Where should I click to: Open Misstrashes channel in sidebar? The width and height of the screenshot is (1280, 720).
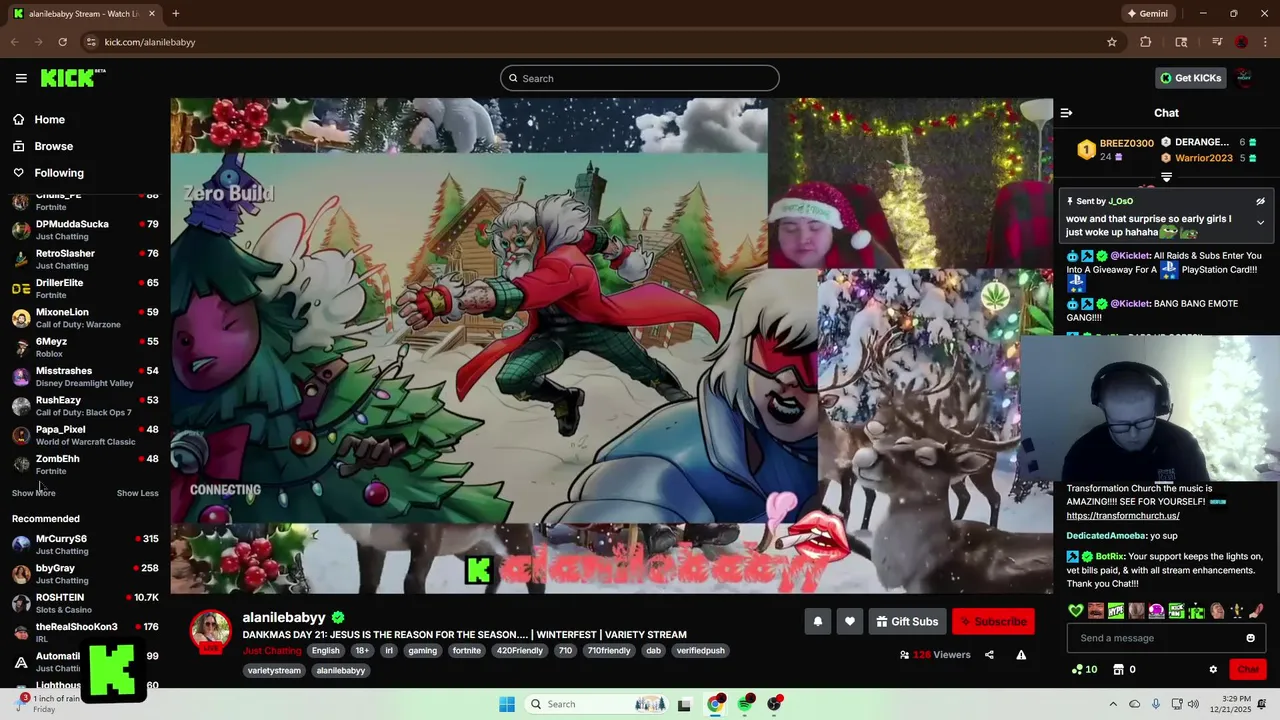tap(85, 376)
